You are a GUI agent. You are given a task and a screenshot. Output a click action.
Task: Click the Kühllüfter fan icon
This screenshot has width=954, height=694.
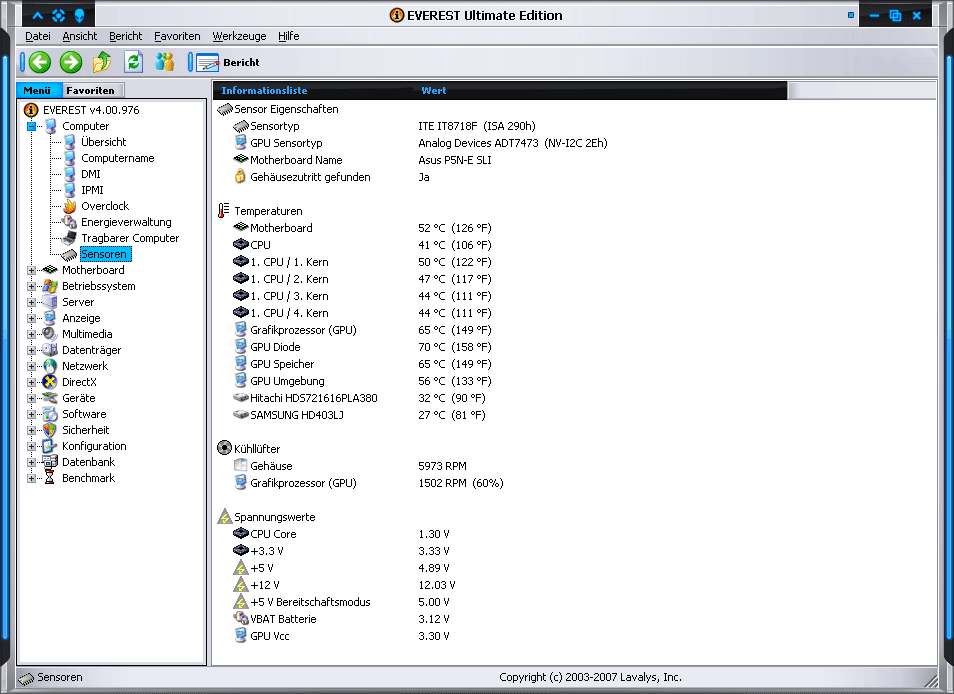point(225,448)
